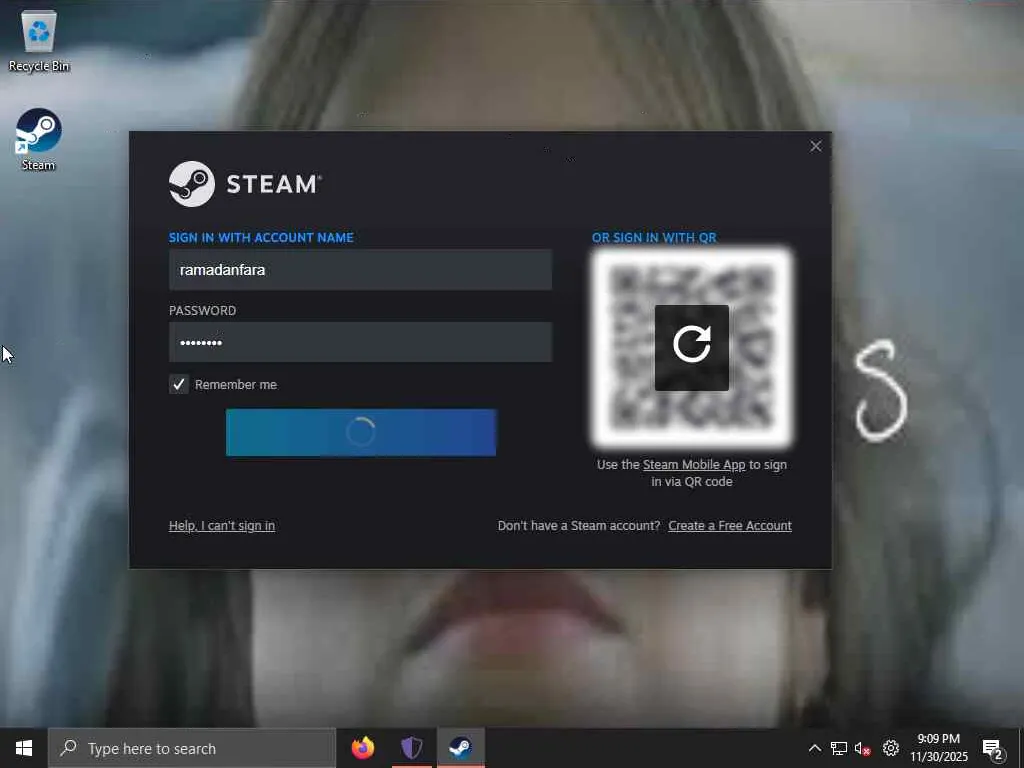Show hidden system tray icons

click(814, 748)
